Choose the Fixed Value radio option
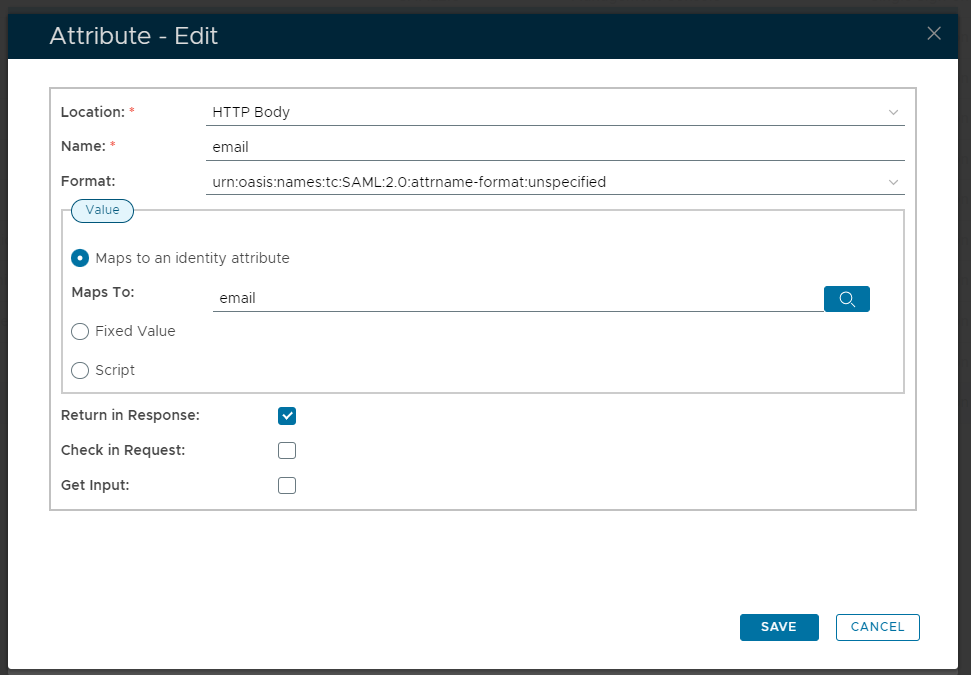Viewport: 971px width, 675px height. (x=80, y=331)
